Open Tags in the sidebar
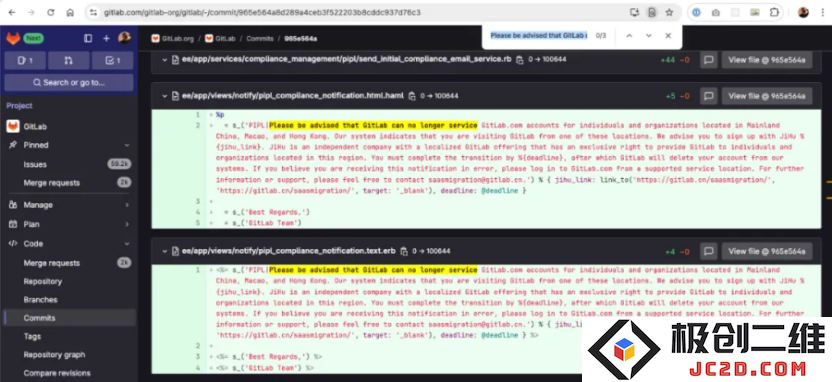 [69, 336]
